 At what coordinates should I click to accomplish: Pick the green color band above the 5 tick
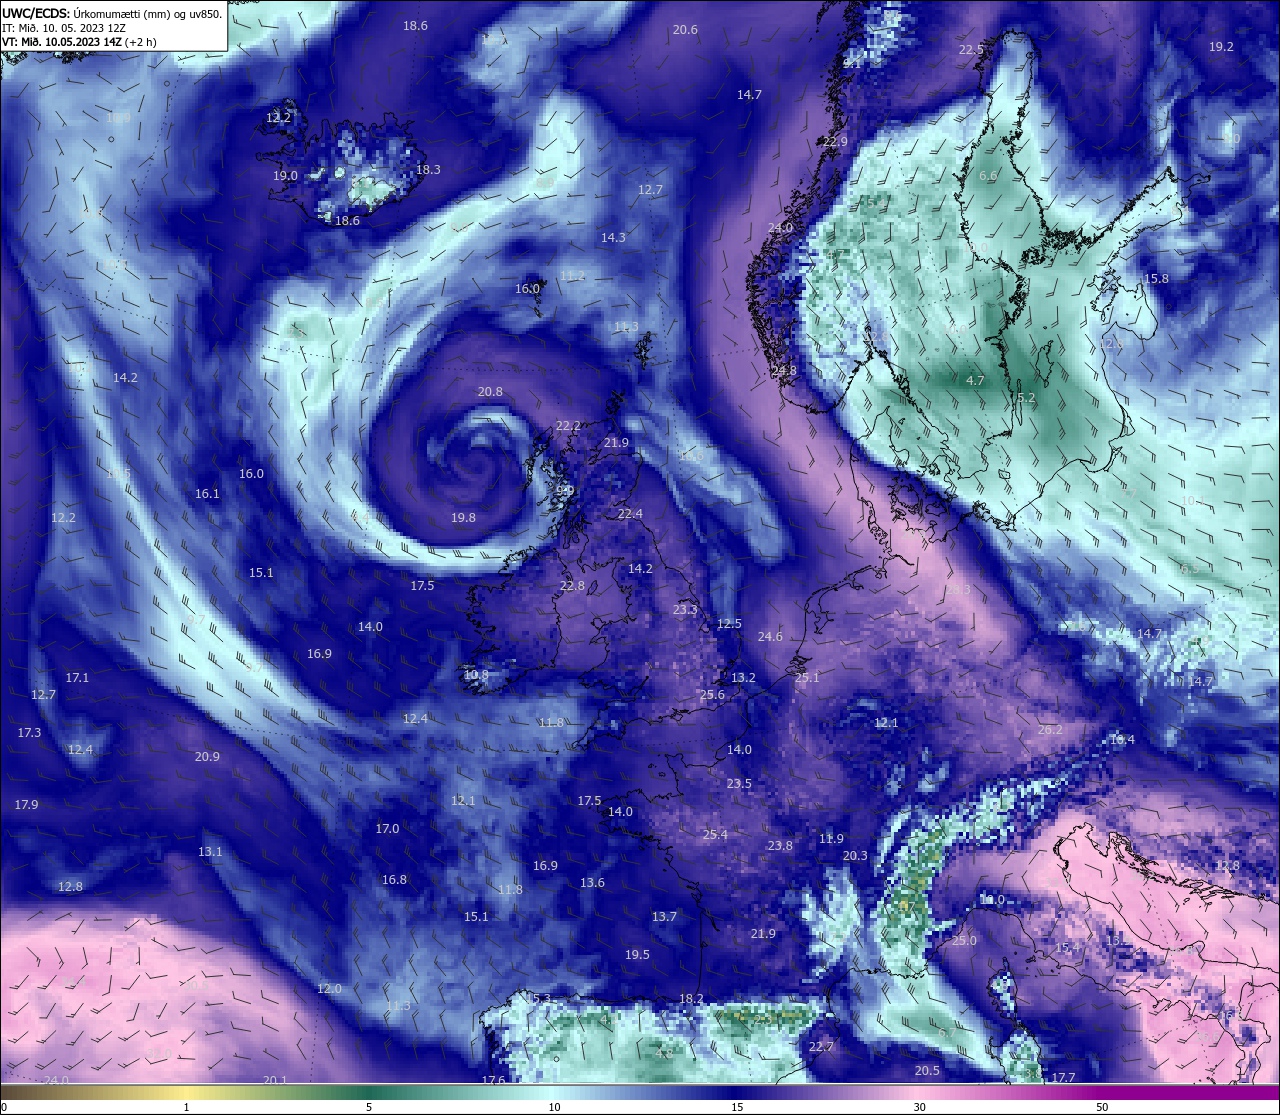pos(369,1092)
